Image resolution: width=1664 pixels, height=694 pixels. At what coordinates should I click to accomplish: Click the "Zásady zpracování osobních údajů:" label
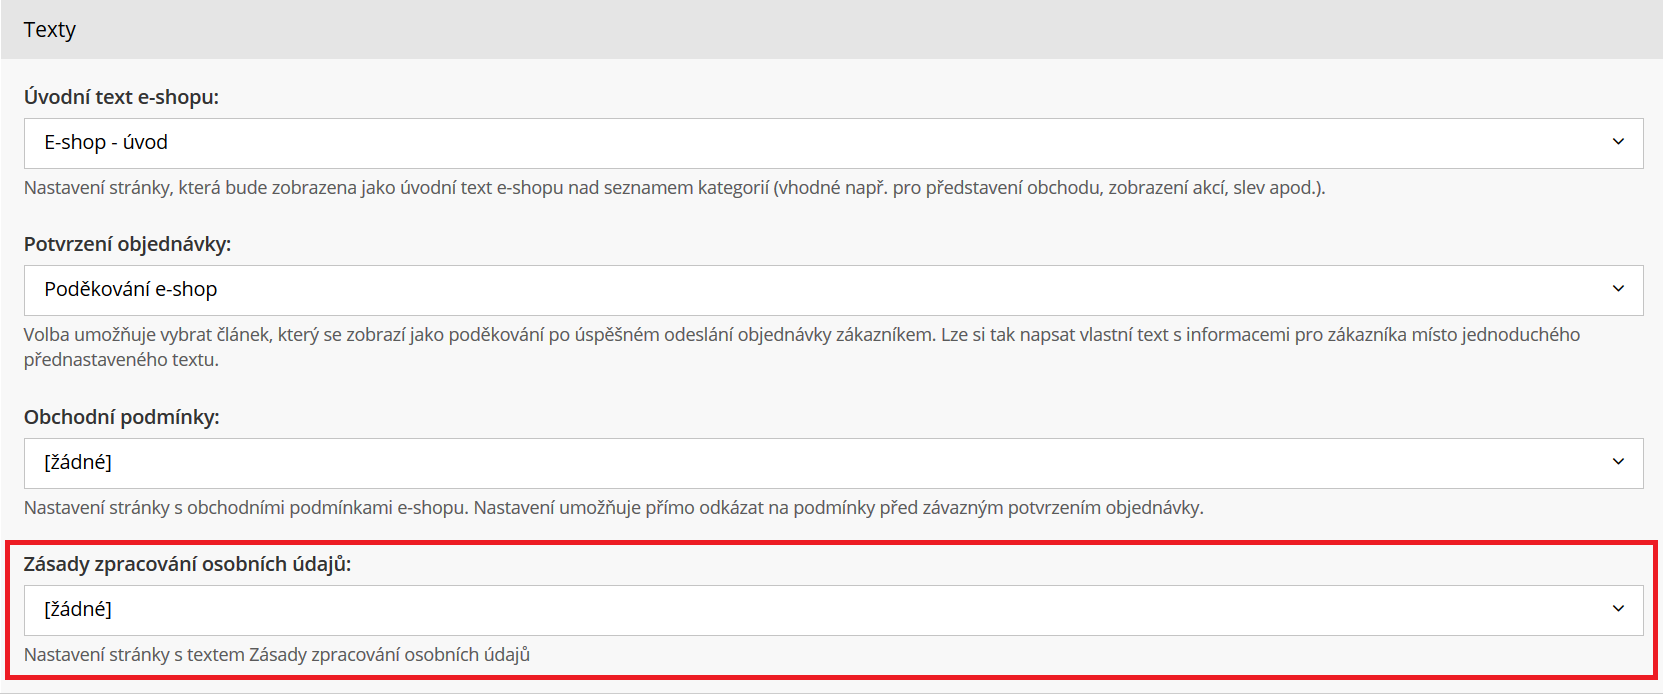click(187, 564)
